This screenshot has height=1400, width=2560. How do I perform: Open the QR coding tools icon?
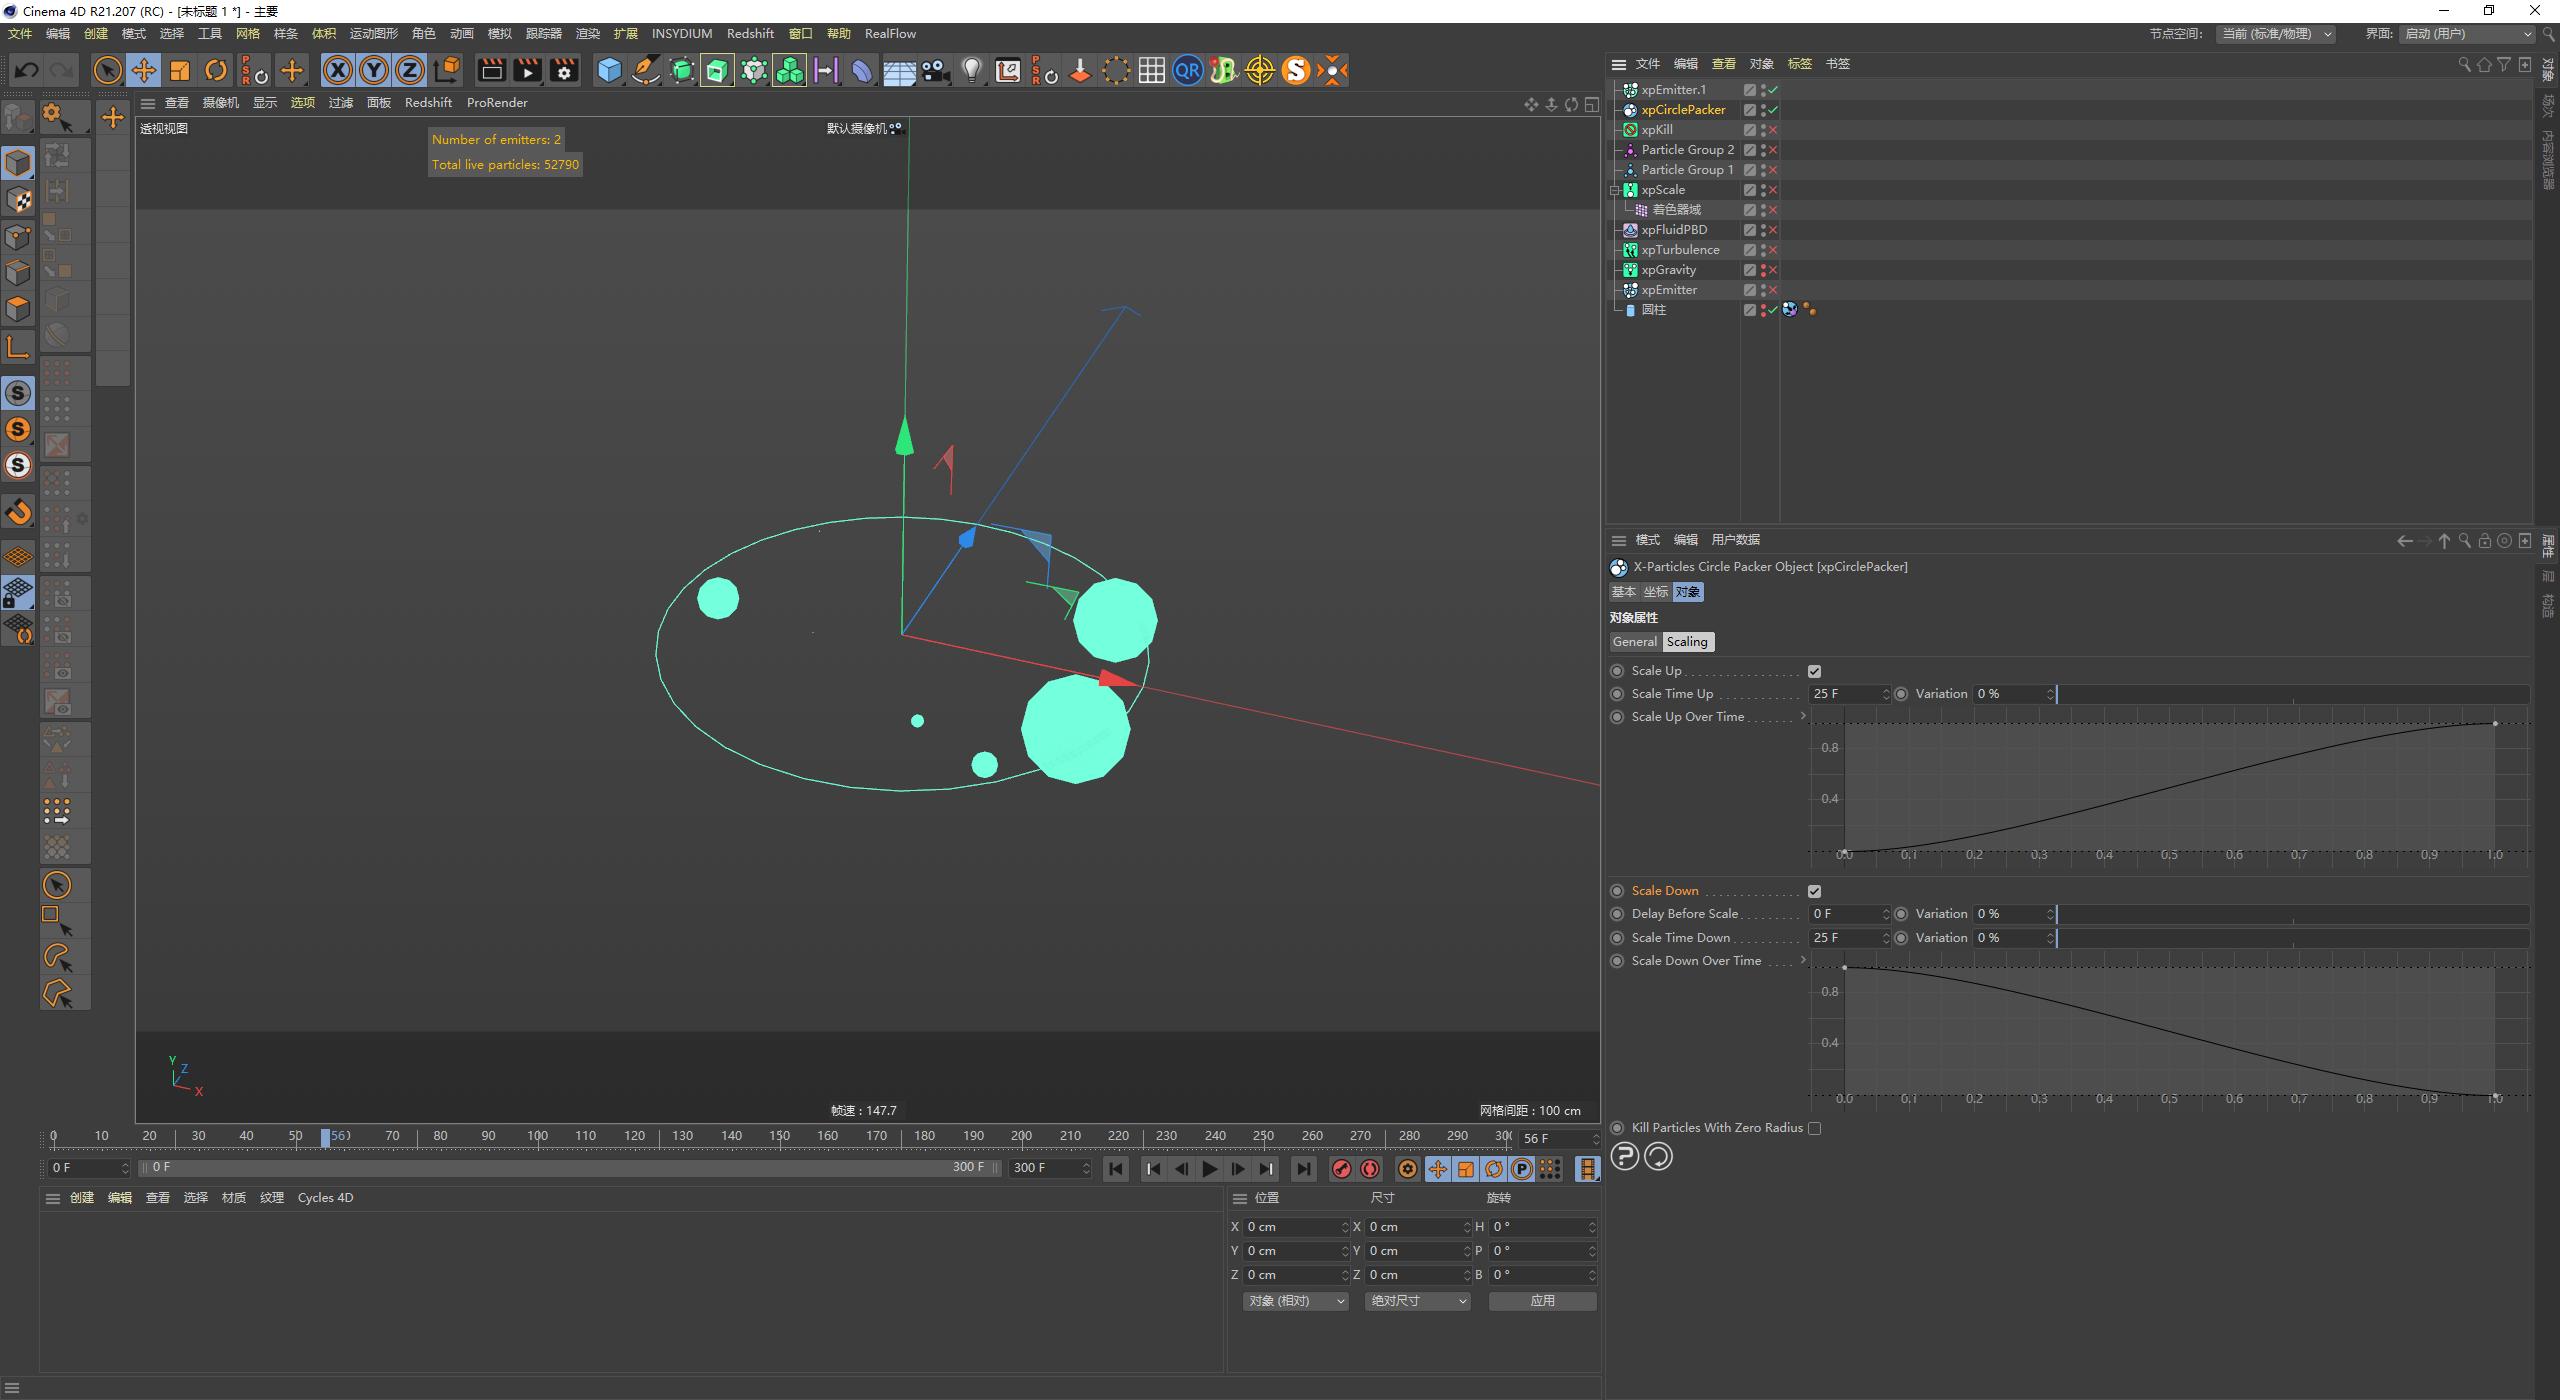point(1187,70)
